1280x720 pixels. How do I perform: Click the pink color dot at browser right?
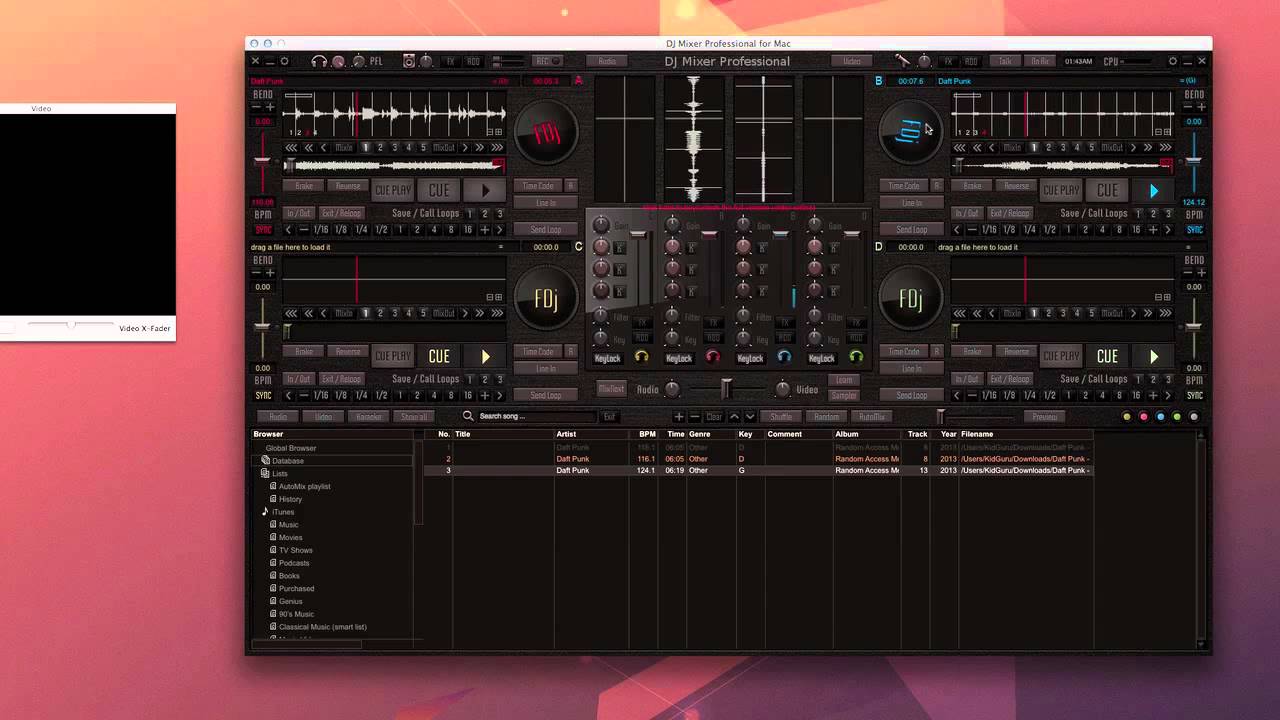[x=1144, y=417]
